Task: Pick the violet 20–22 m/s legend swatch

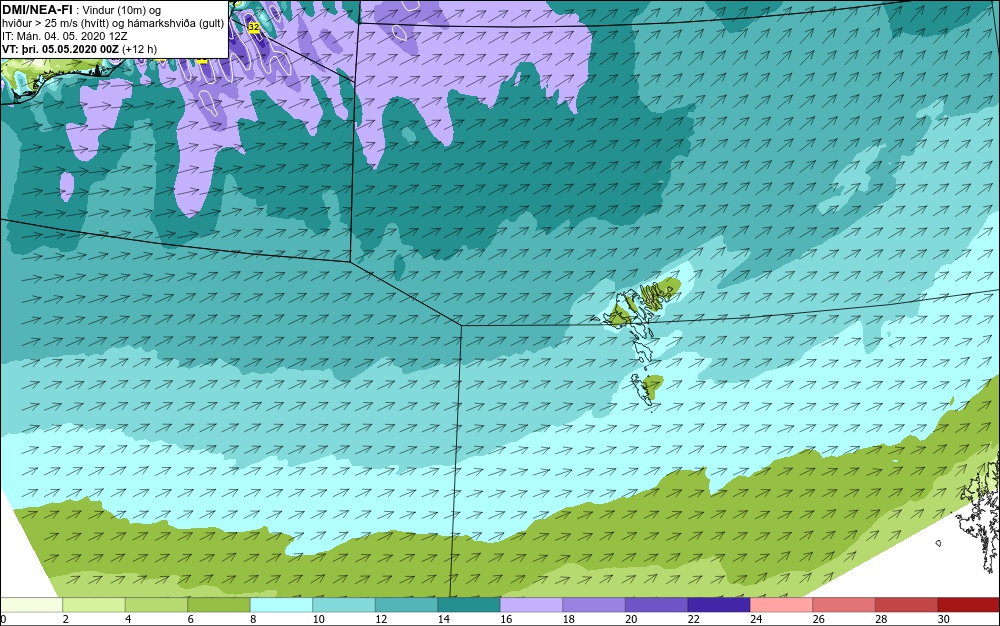Action: [656, 605]
